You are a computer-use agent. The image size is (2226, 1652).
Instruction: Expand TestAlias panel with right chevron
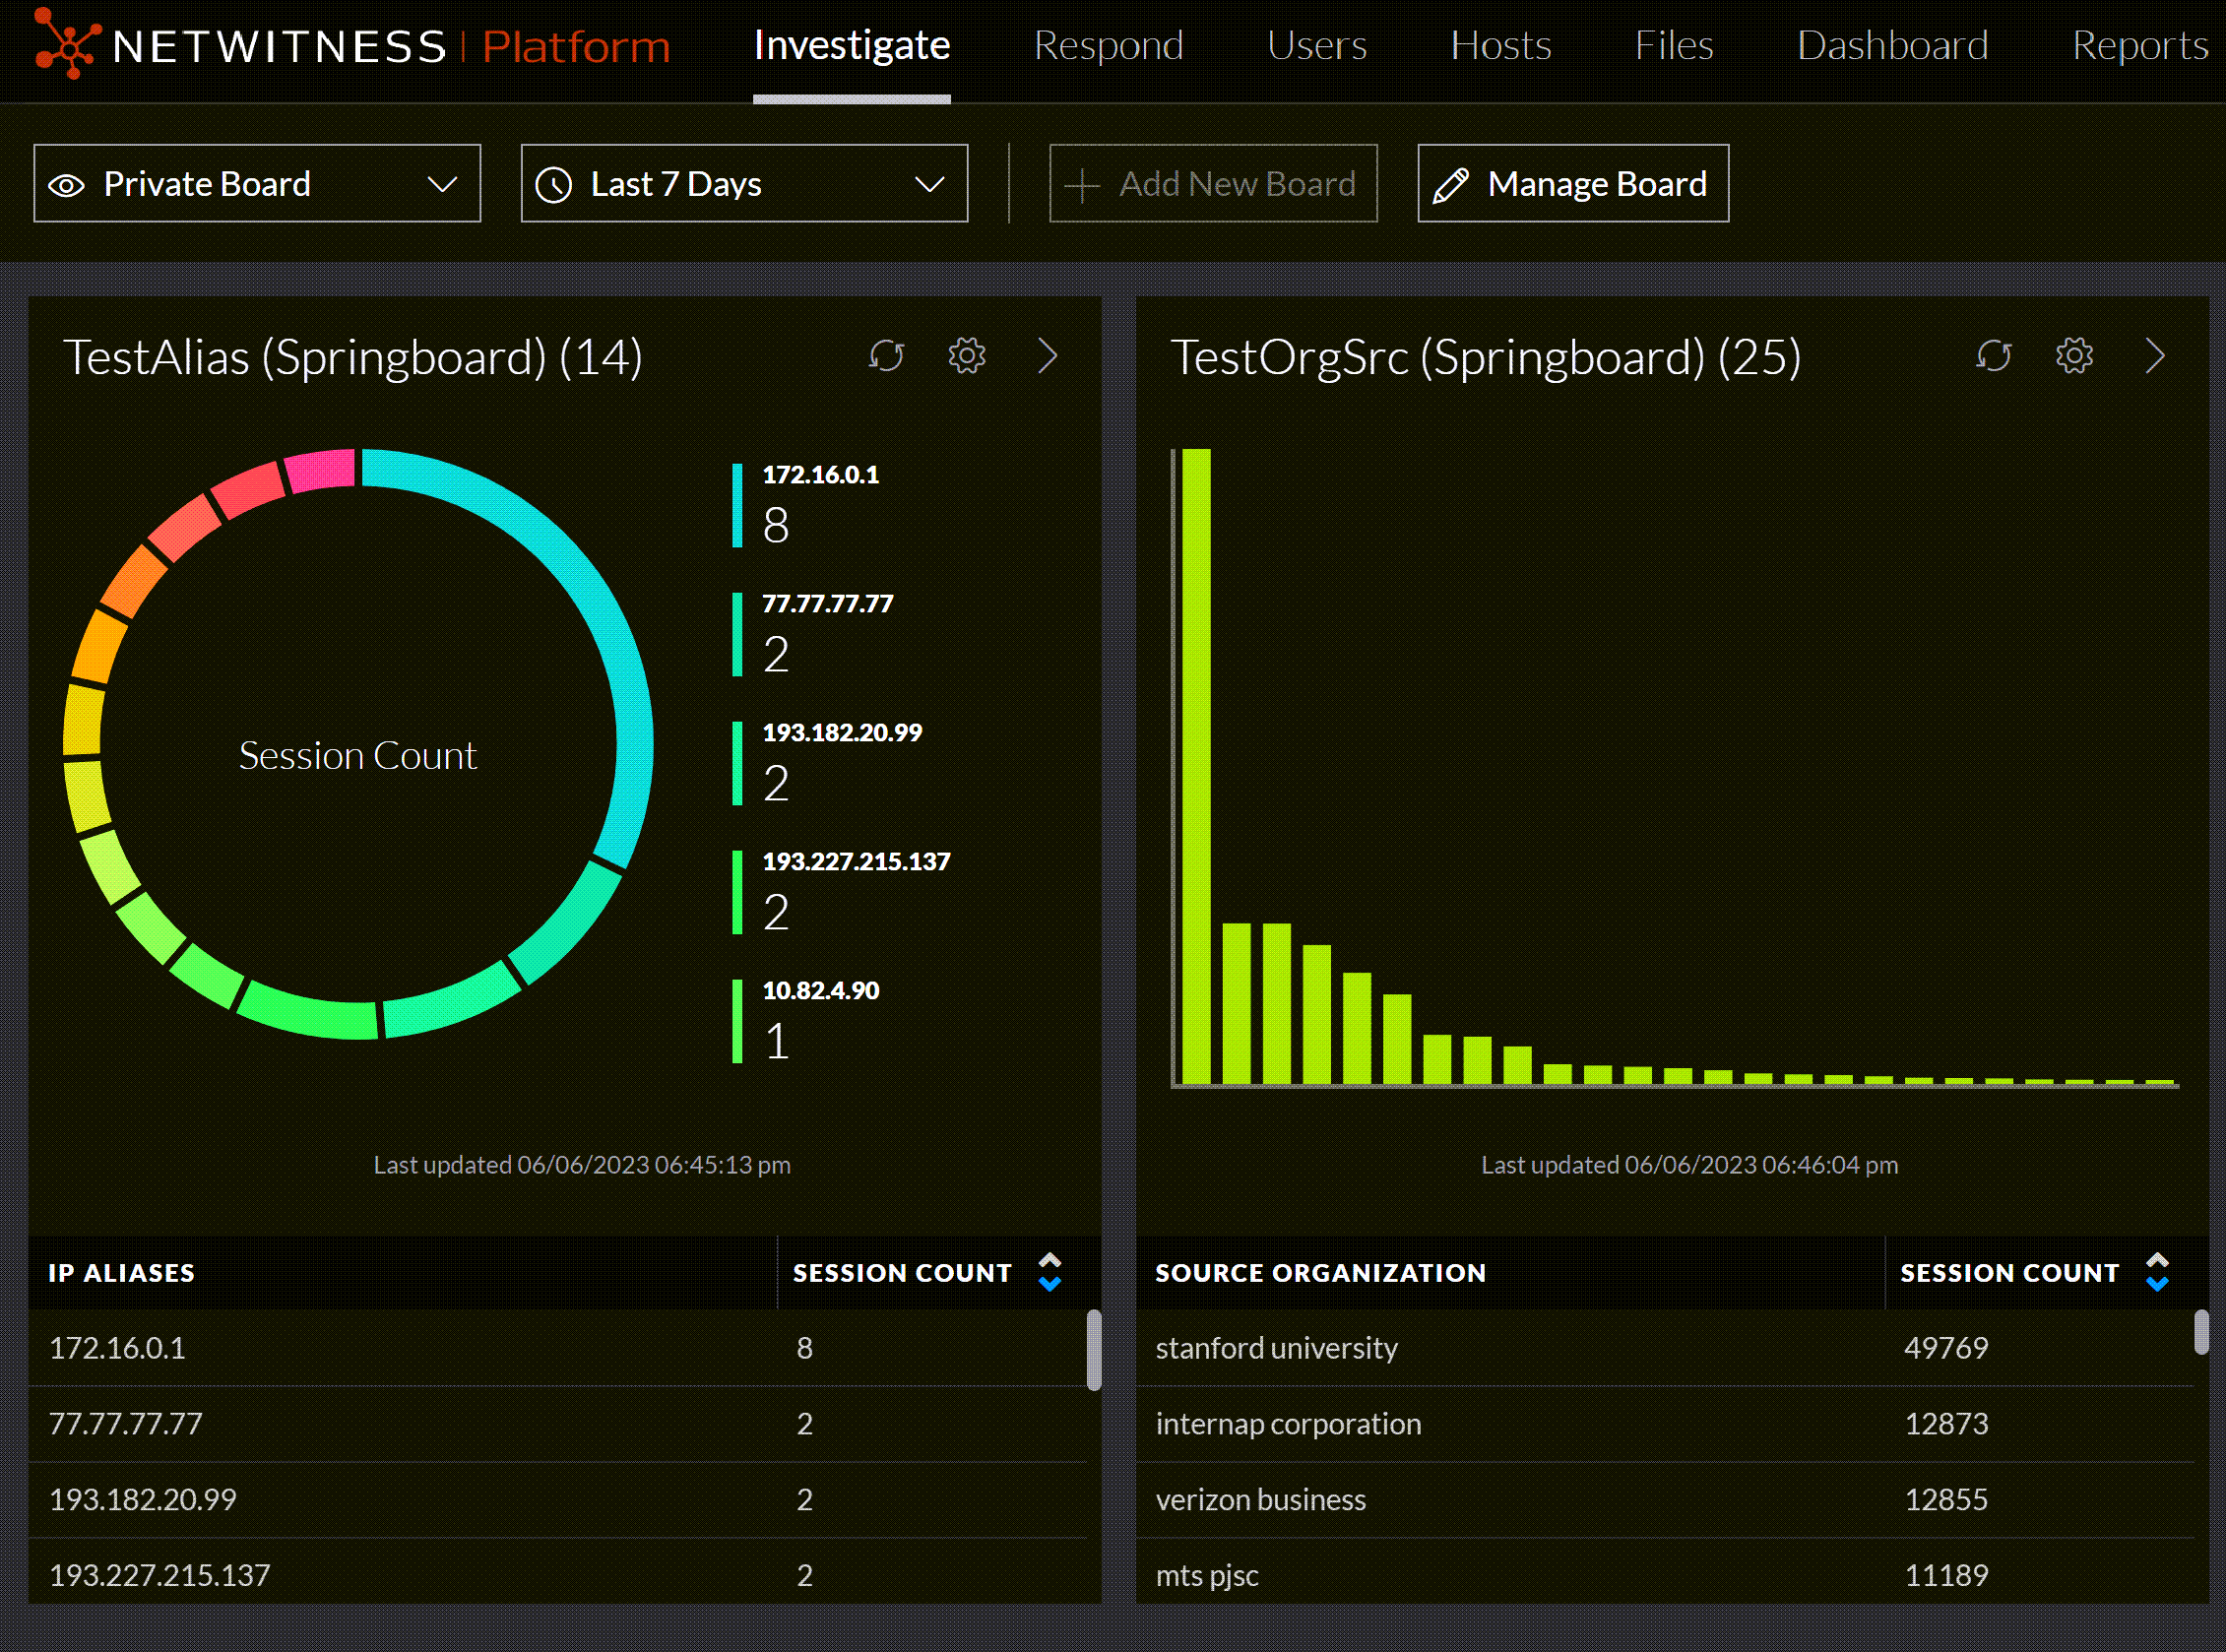pos(1047,356)
